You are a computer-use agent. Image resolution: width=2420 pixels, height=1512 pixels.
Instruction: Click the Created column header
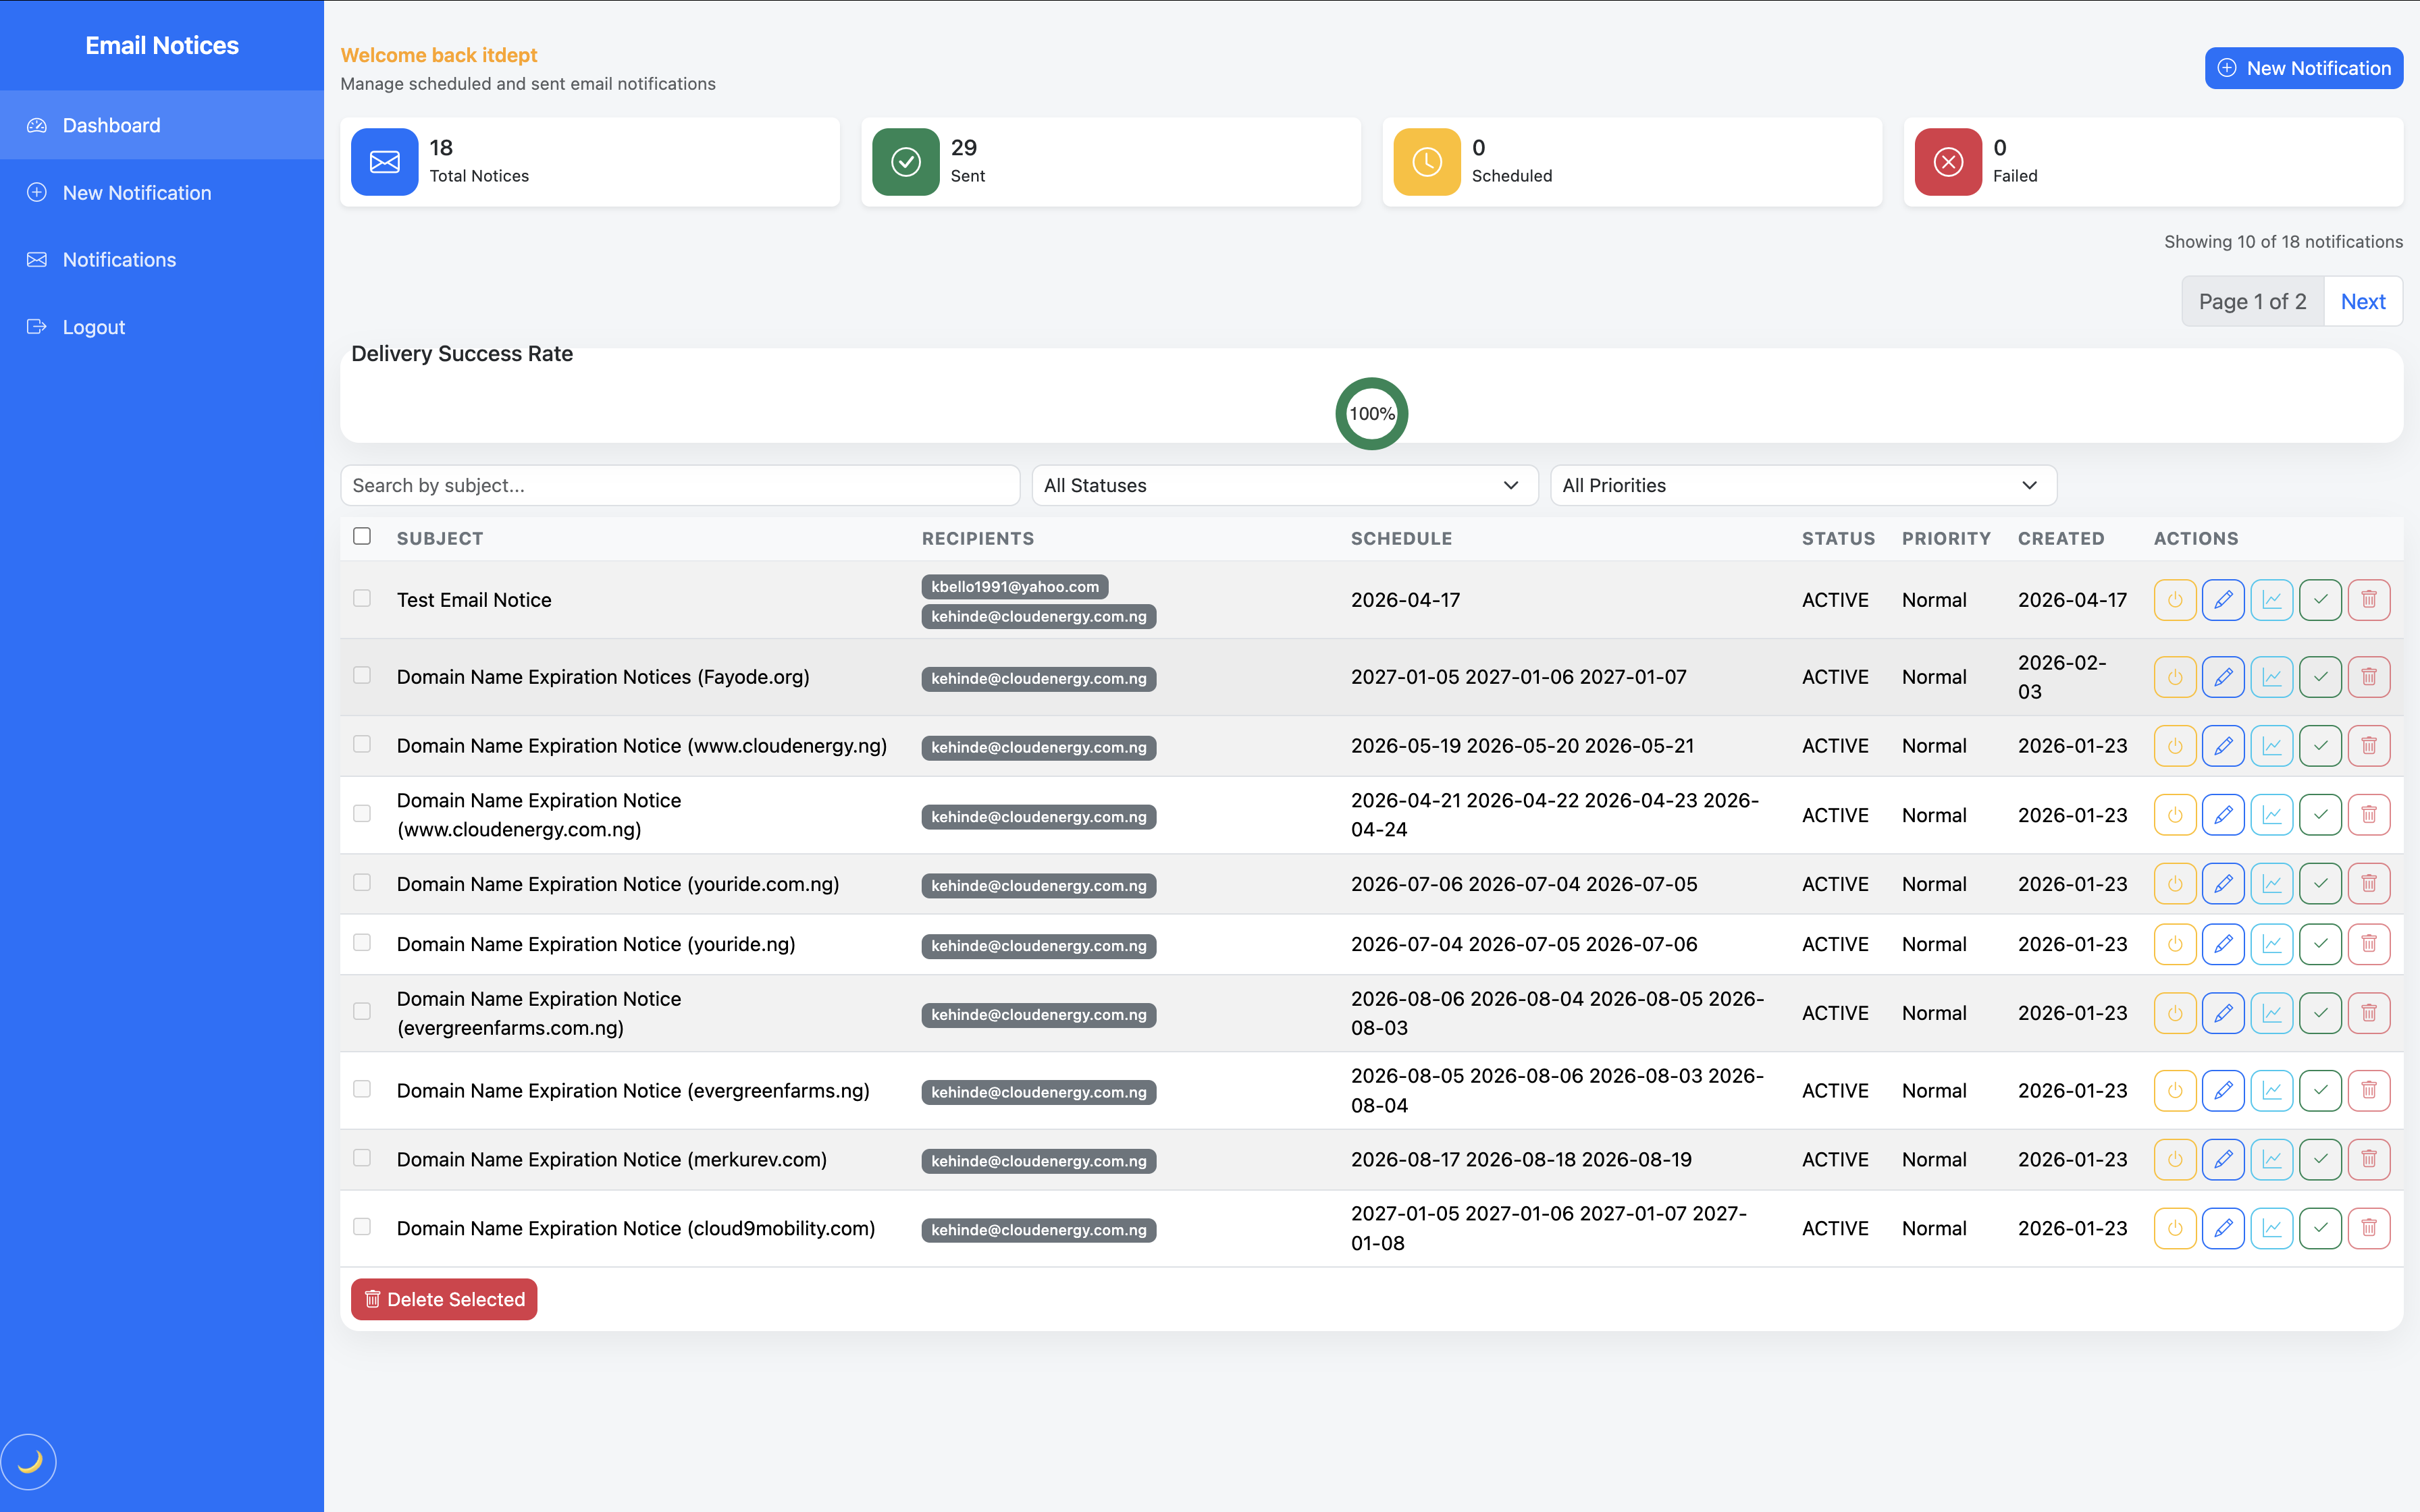2060,539
